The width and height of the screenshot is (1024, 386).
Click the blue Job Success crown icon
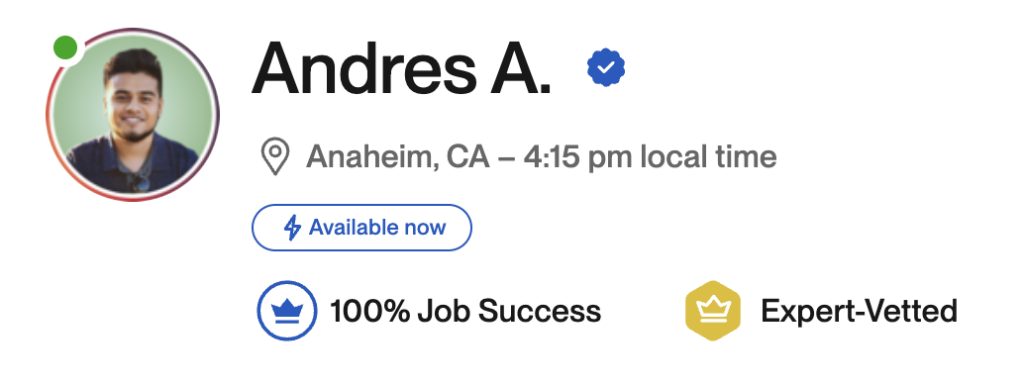(287, 311)
